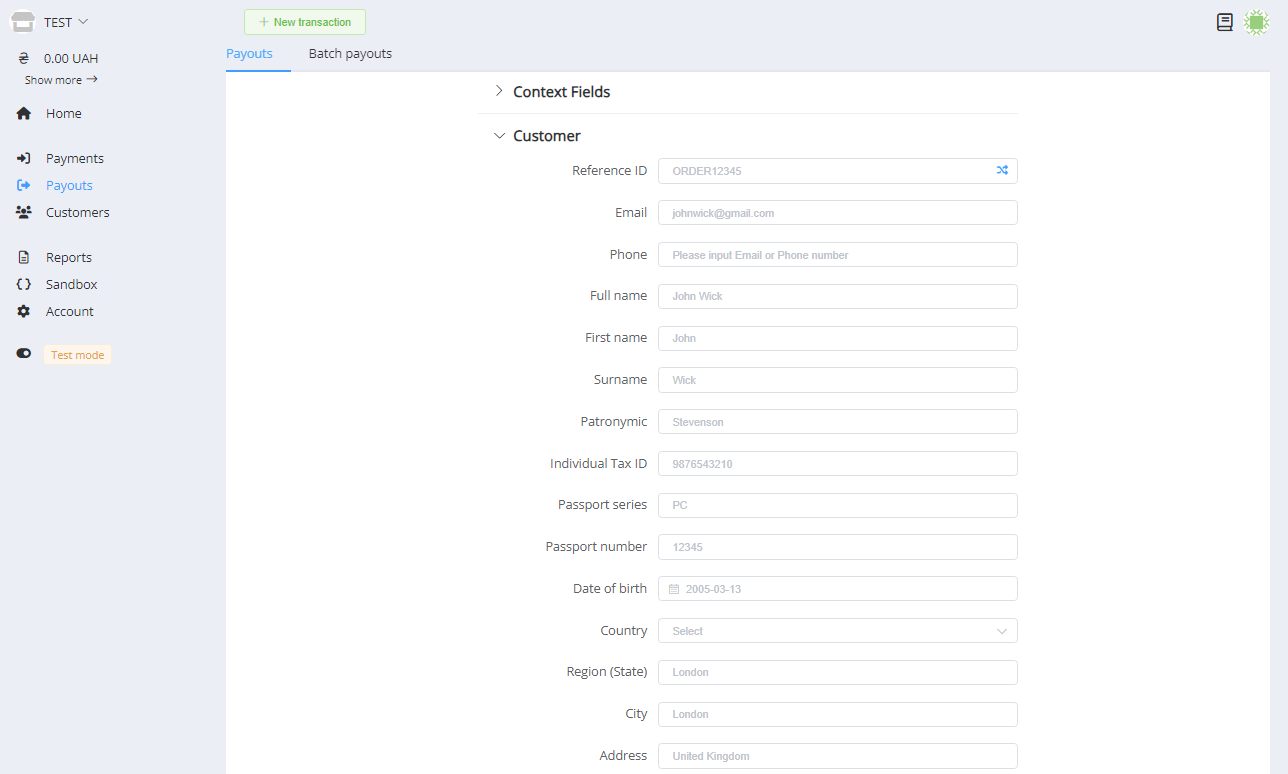1288x774 pixels.
Task: Expand the Context Fields section
Action: pyautogui.click(x=561, y=92)
